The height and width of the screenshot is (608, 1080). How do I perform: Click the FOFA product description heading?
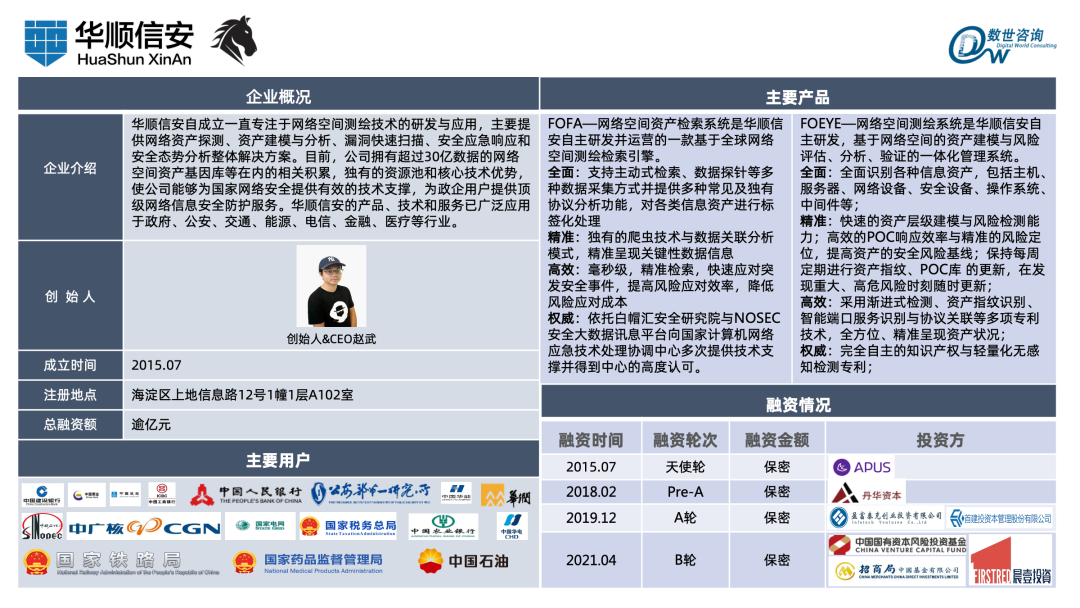[x=665, y=140]
